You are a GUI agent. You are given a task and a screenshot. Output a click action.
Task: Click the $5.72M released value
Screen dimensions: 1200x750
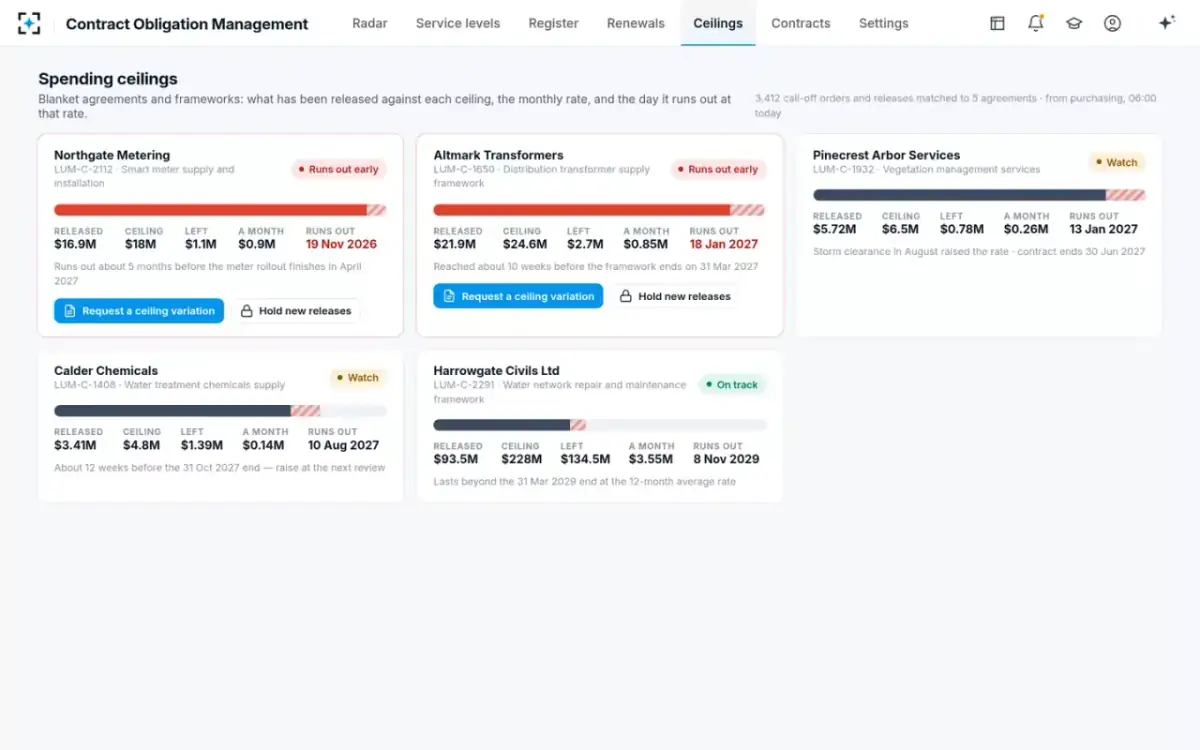(835, 229)
